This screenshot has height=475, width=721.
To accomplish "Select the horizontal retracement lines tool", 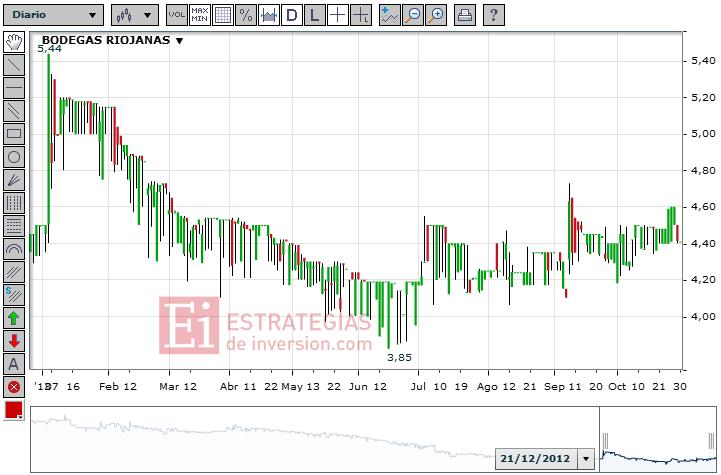I will click(x=14, y=226).
